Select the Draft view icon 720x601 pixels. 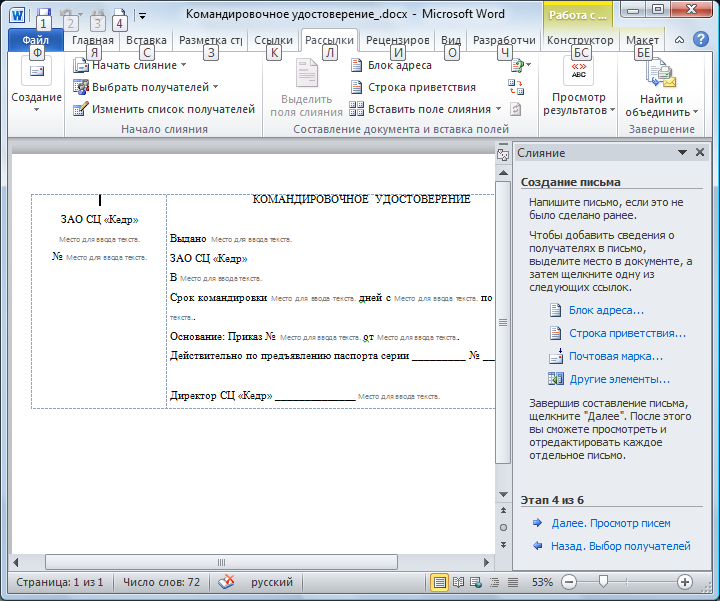[x=512, y=582]
